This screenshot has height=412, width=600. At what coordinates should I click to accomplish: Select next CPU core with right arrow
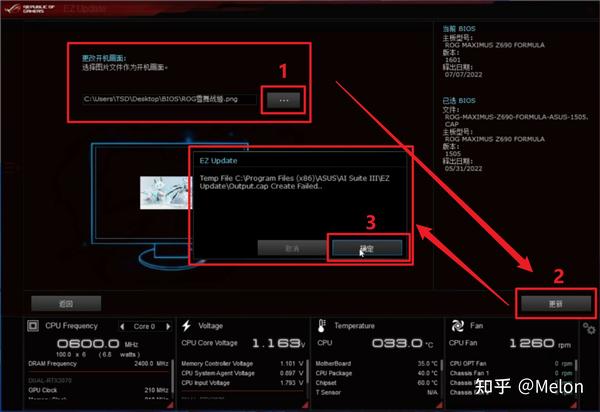pos(168,326)
